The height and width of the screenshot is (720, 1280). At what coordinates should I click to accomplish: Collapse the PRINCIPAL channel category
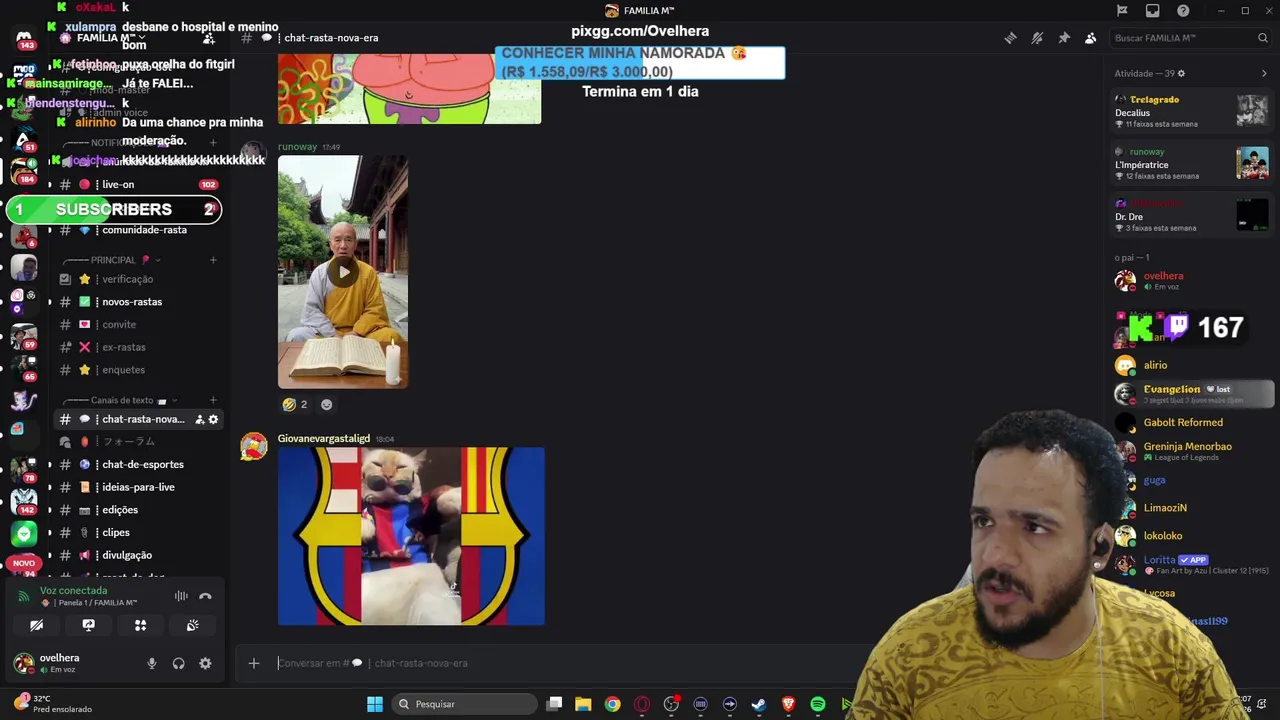(x=112, y=260)
